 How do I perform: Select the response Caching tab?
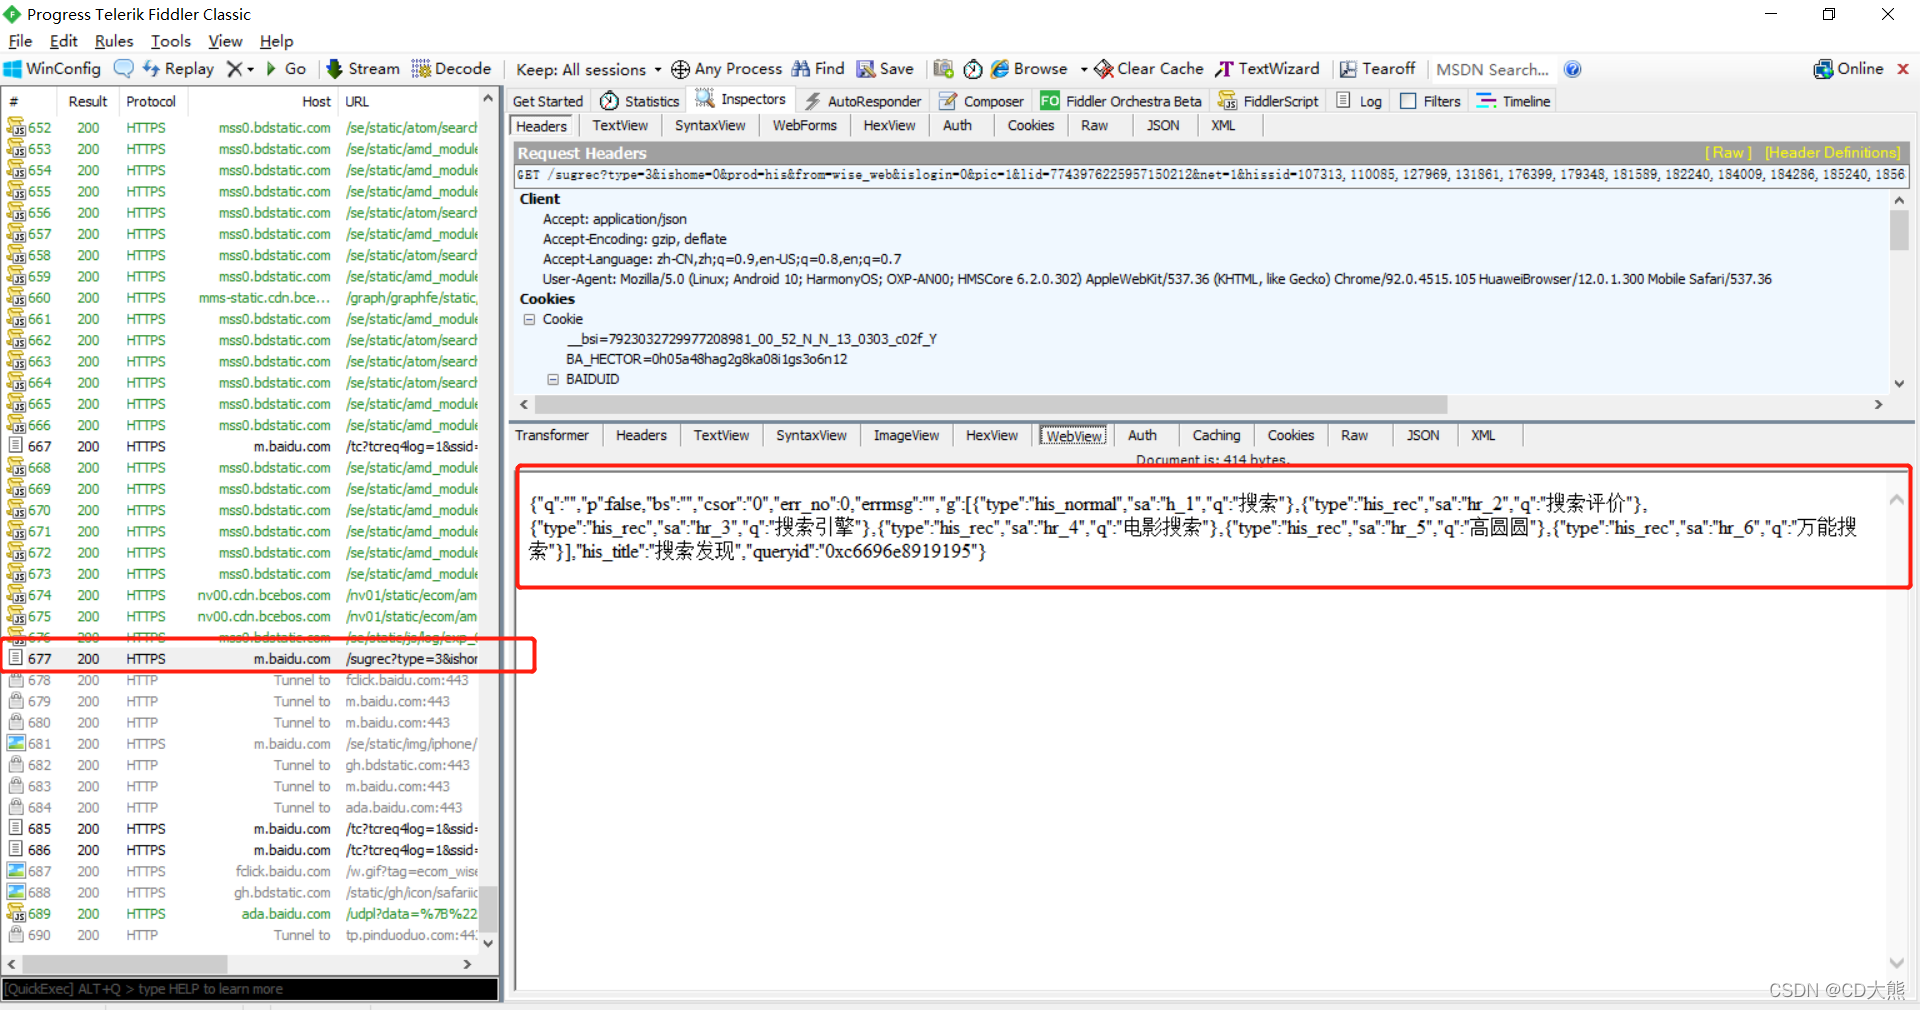(x=1216, y=436)
